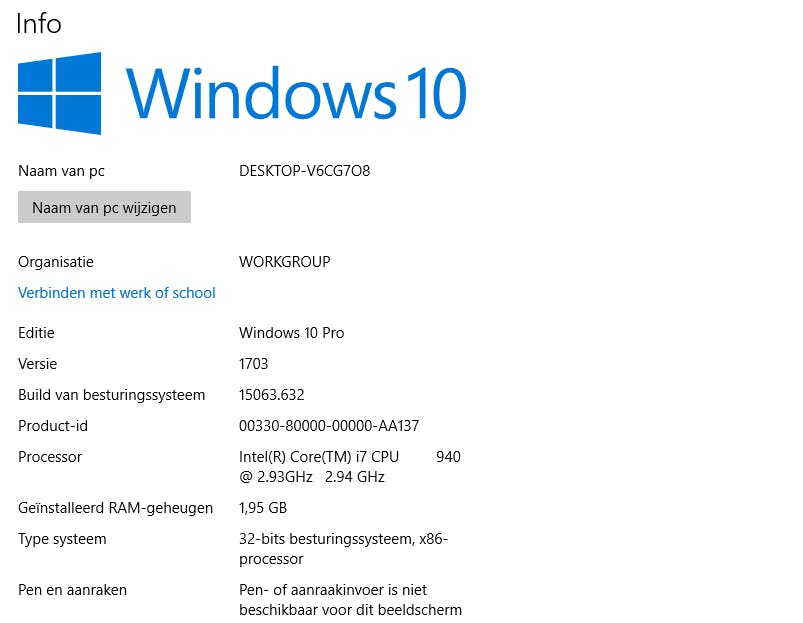Select the version value '1703'

[253, 364]
